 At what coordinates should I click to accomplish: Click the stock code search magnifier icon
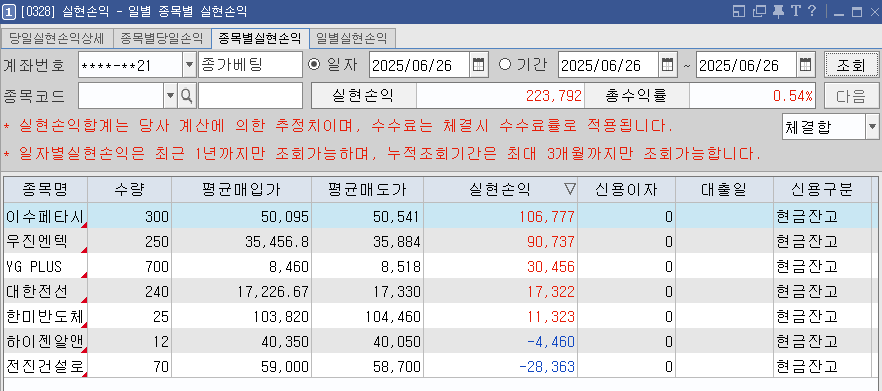tap(186, 96)
